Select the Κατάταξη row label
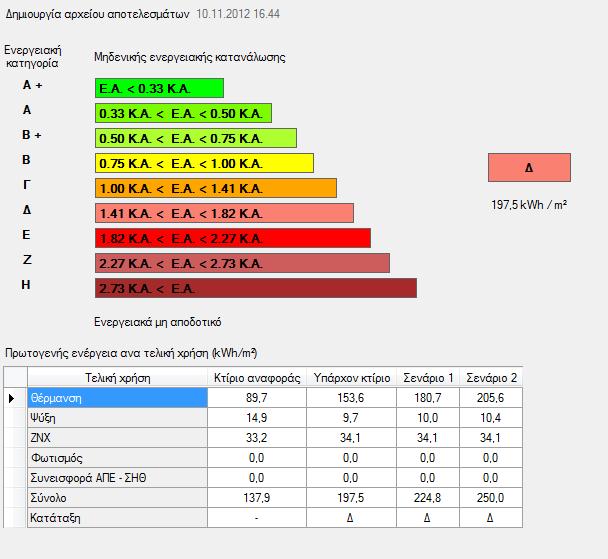The width and height of the screenshot is (608, 559). pyautogui.click(x=117, y=518)
